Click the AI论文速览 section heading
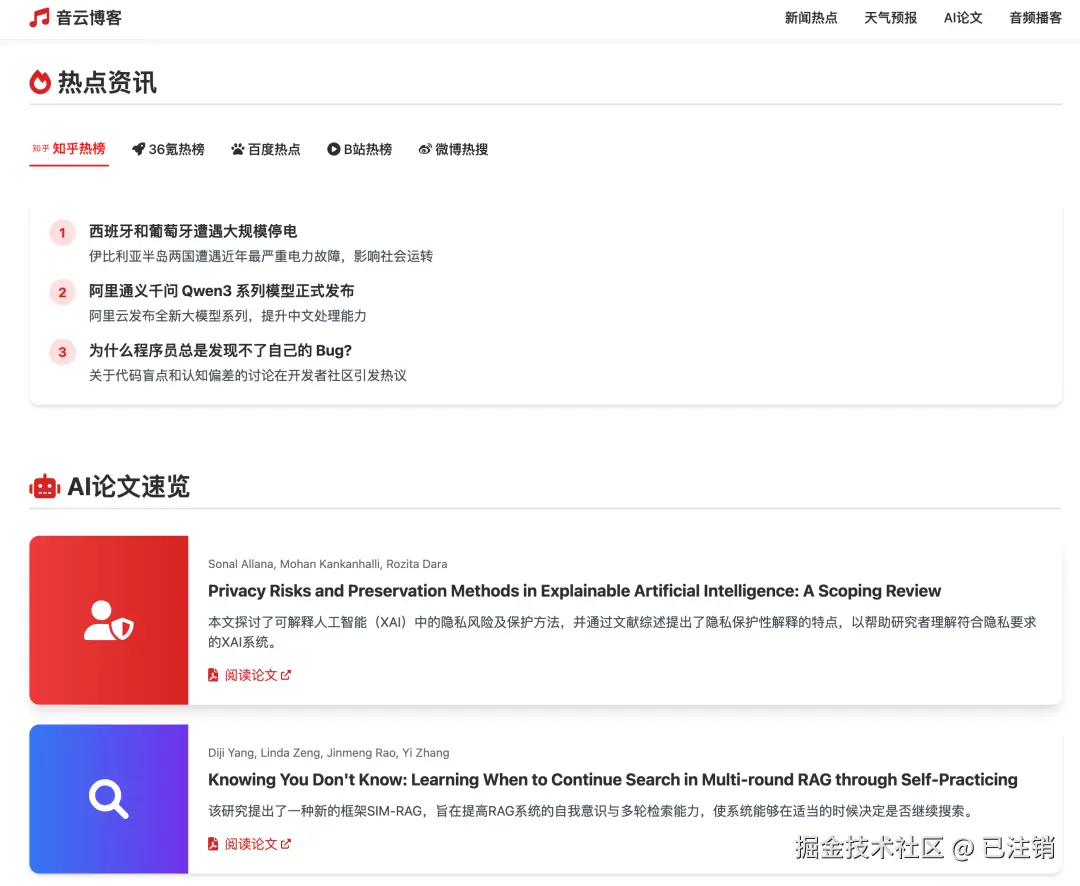 point(128,486)
